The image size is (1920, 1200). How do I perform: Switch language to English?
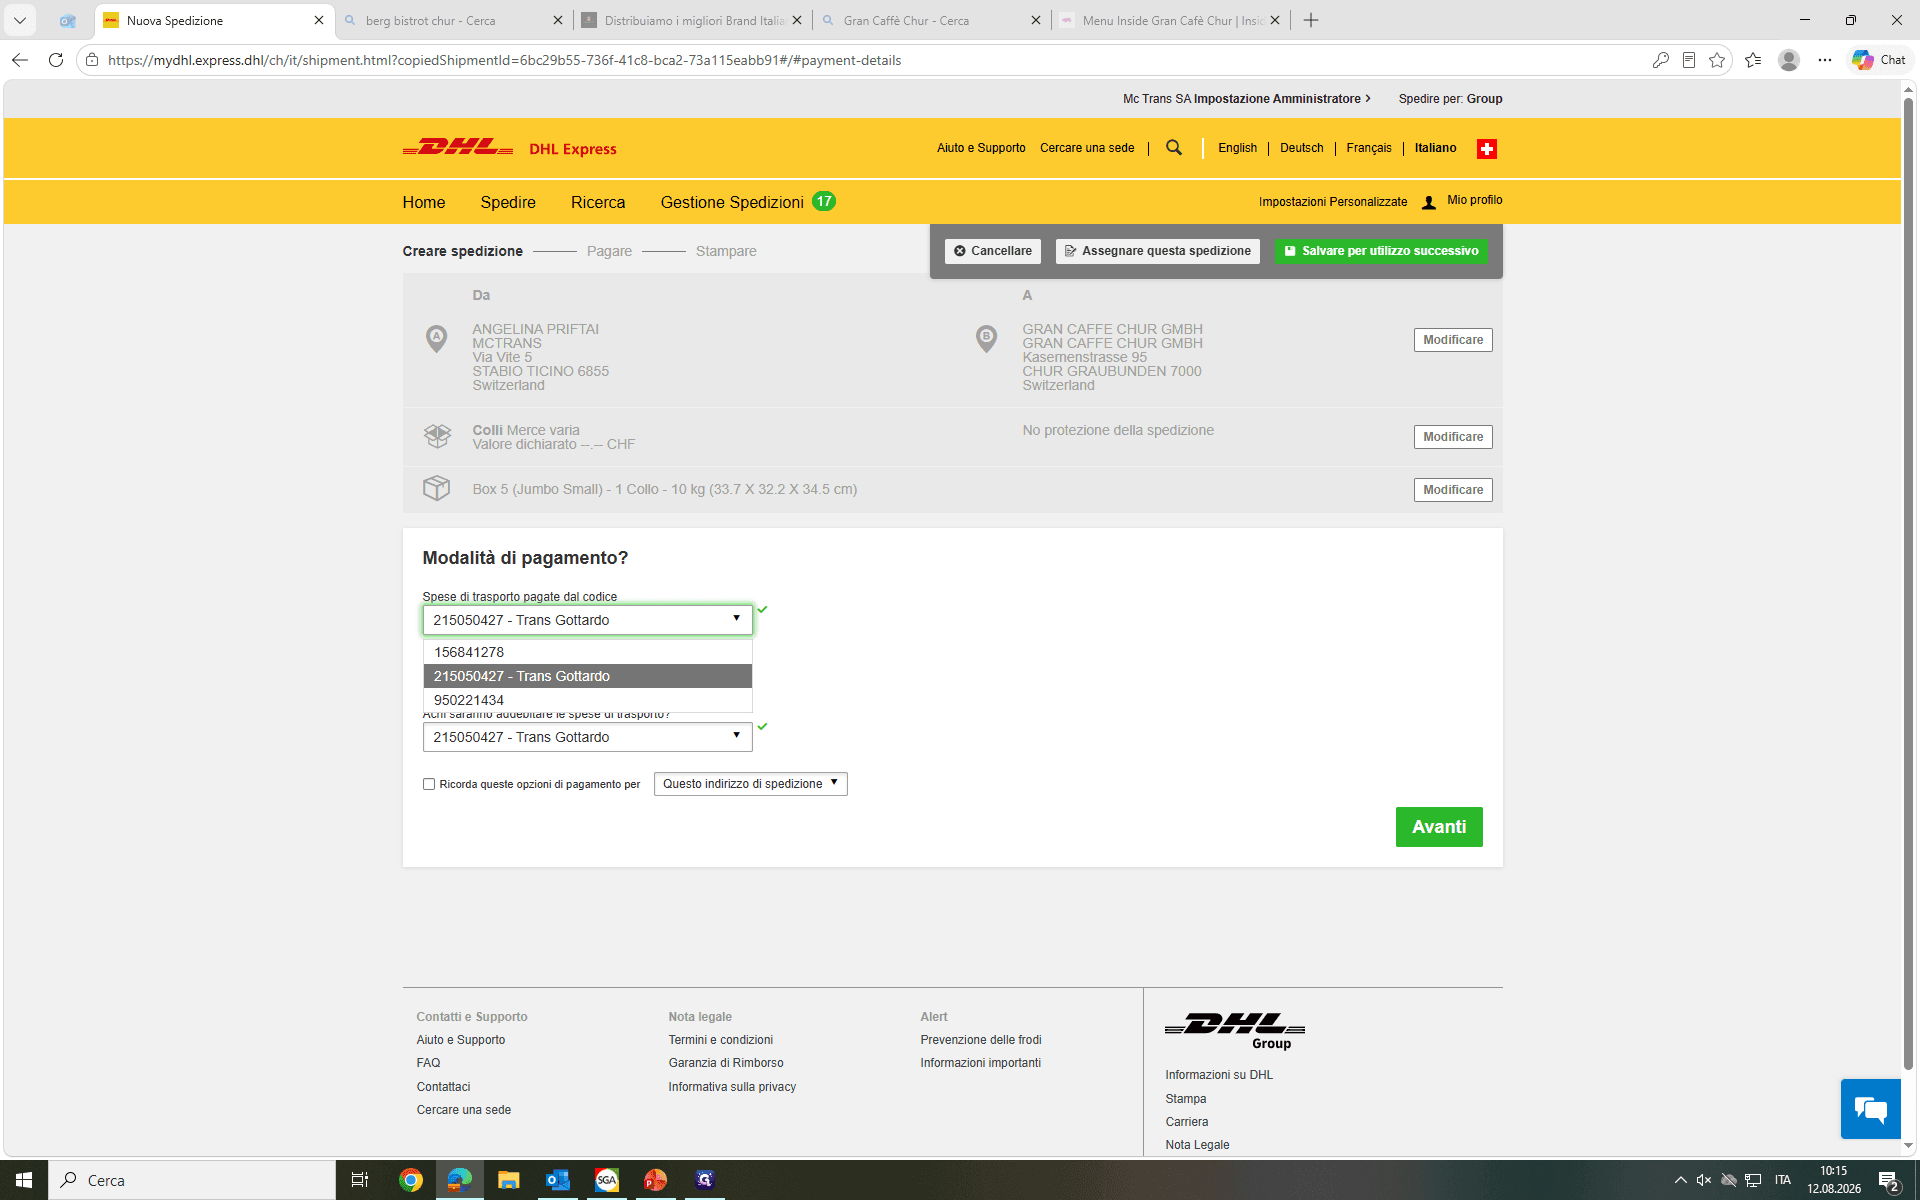(1237, 148)
